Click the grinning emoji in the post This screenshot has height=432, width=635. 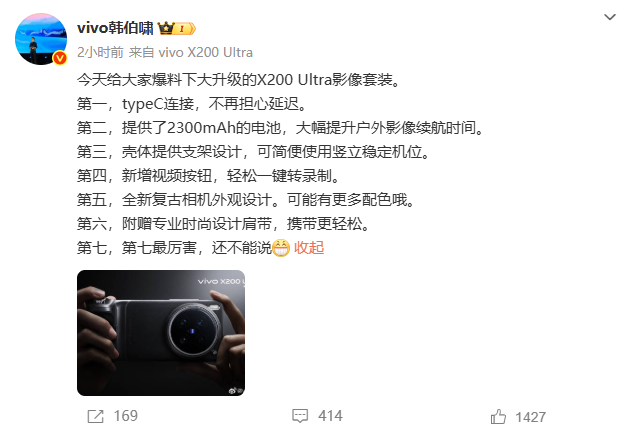281,248
